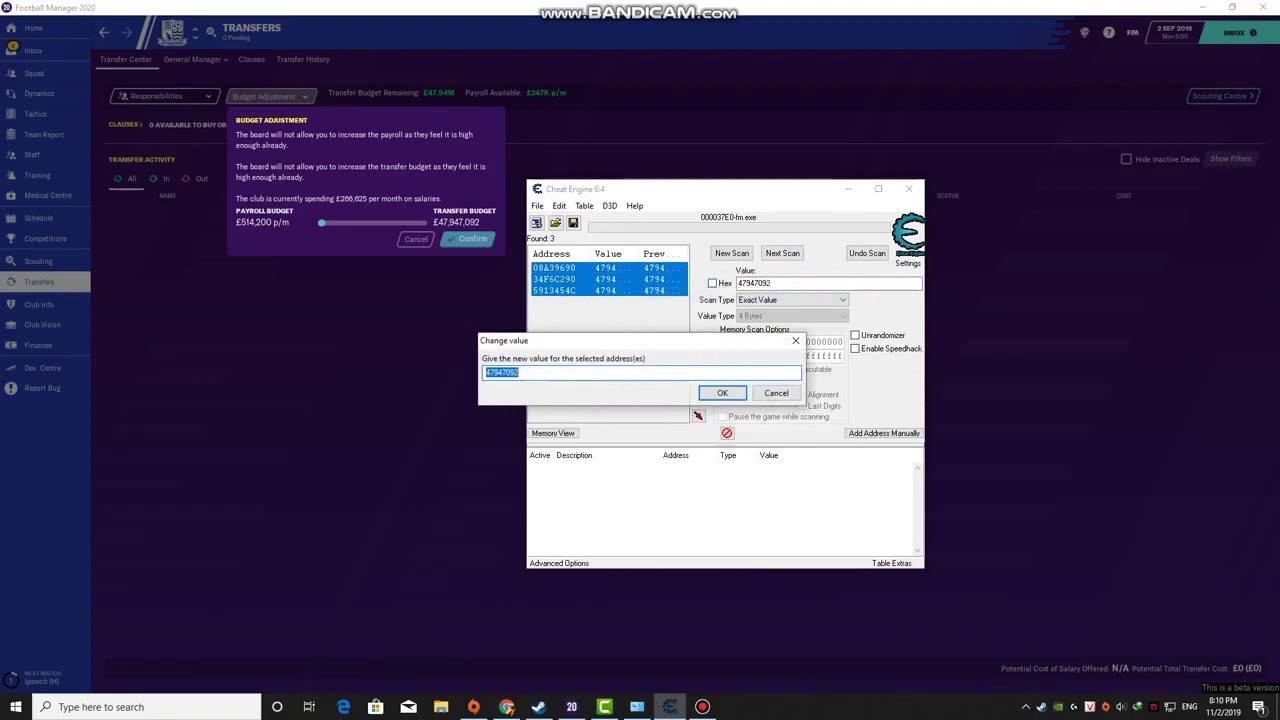The image size is (1280, 720).
Task: Open Tactics in the sidebar
Action: pyautogui.click(x=35, y=114)
